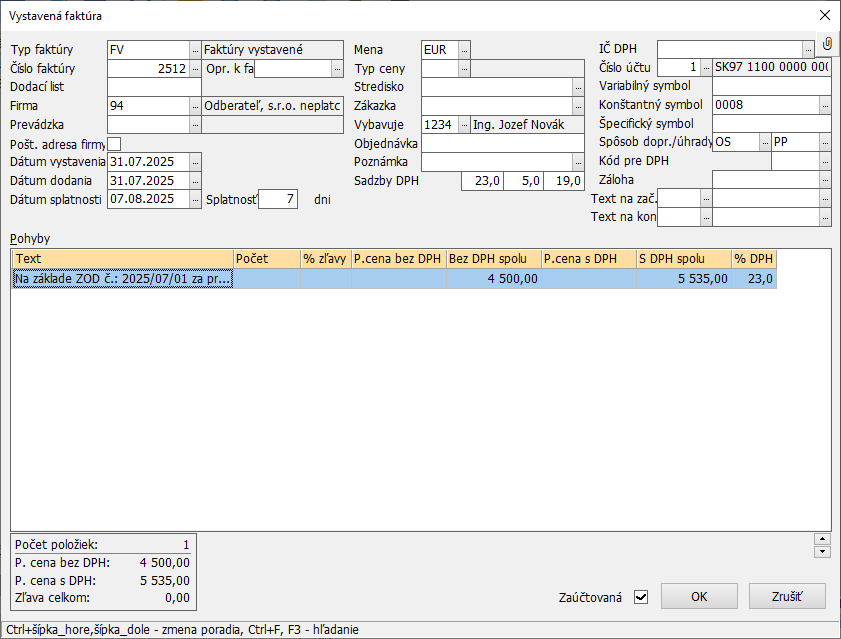The image size is (841, 639).
Task: Open date picker for Dátum splatnosti
Action: 195,200
